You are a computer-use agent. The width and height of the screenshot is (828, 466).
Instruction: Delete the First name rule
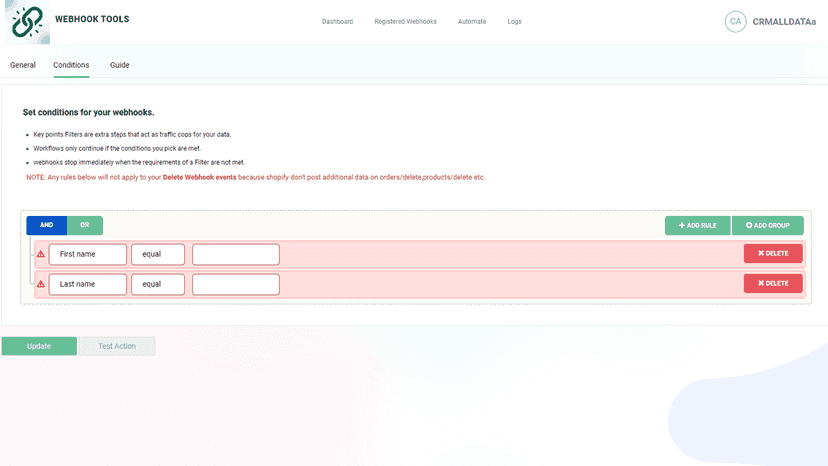tap(773, 254)
